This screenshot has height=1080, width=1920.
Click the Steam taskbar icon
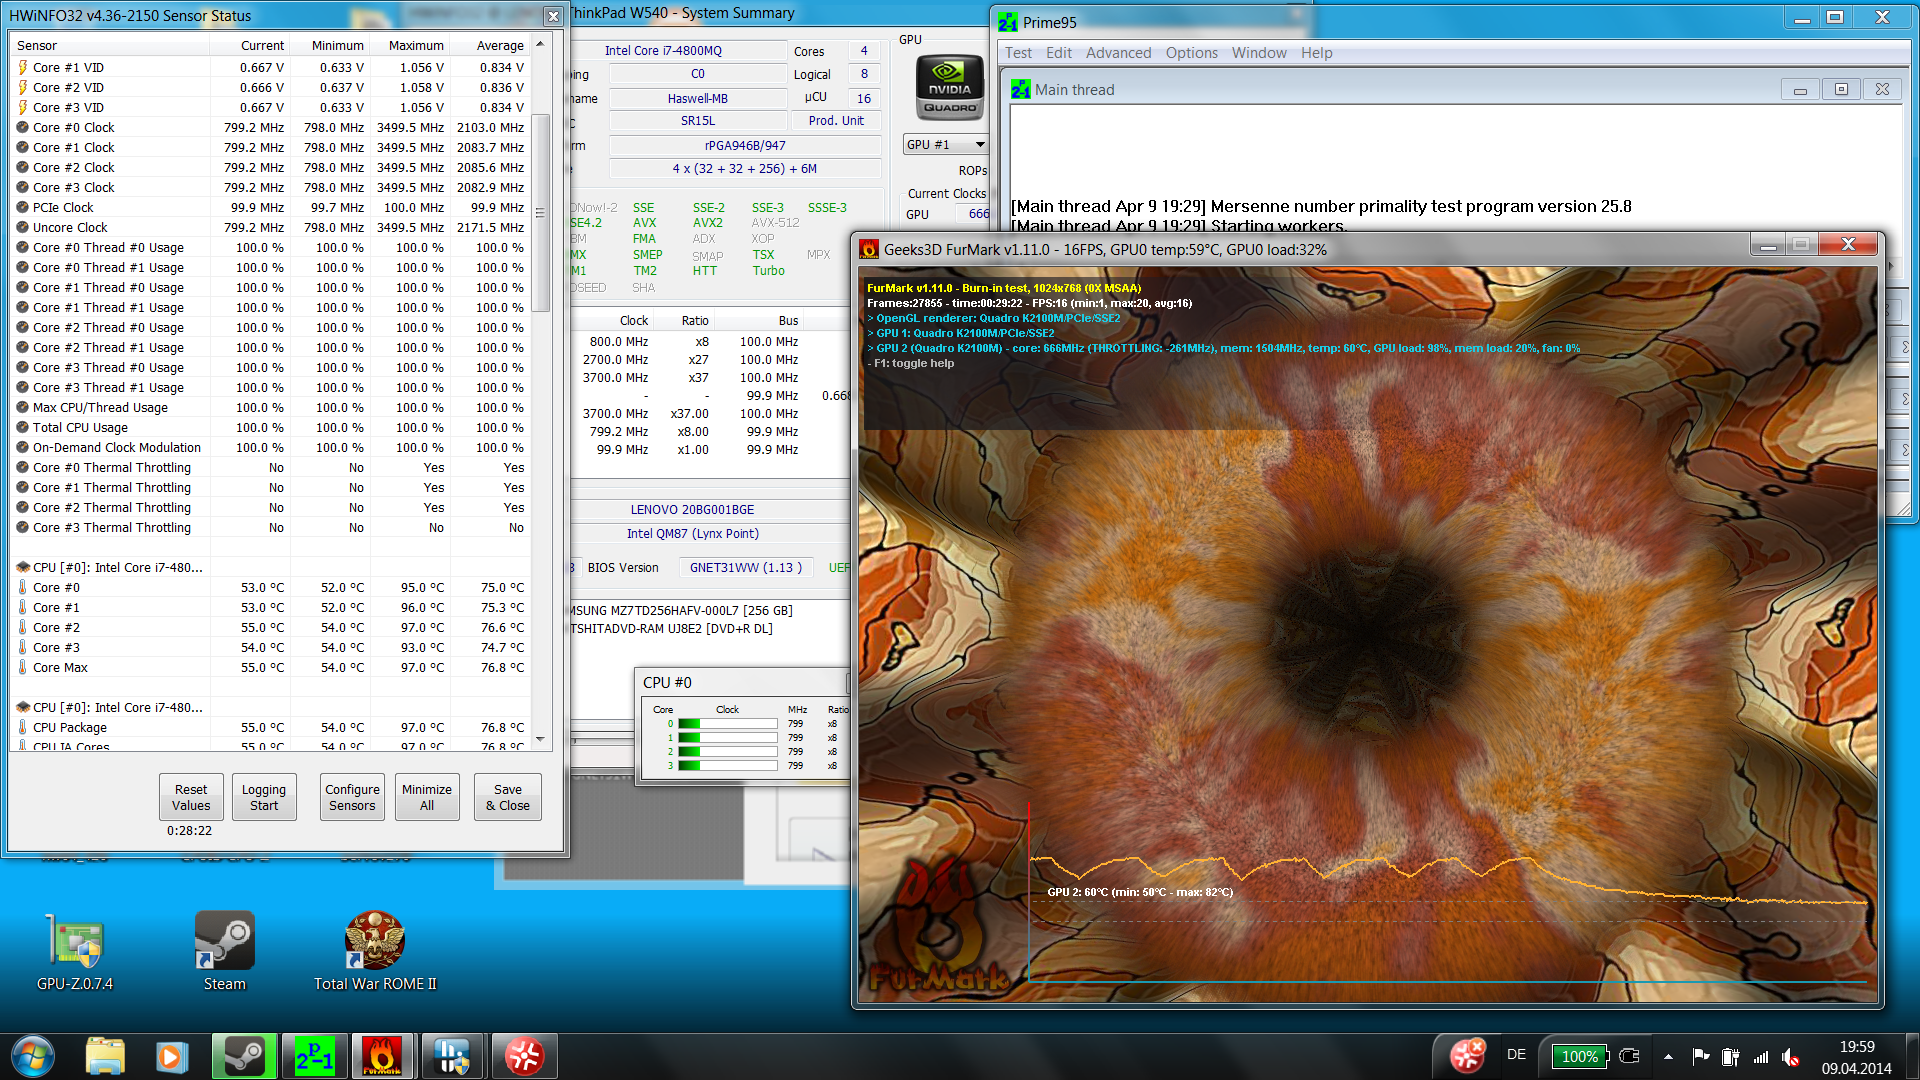click(244, 1056)
